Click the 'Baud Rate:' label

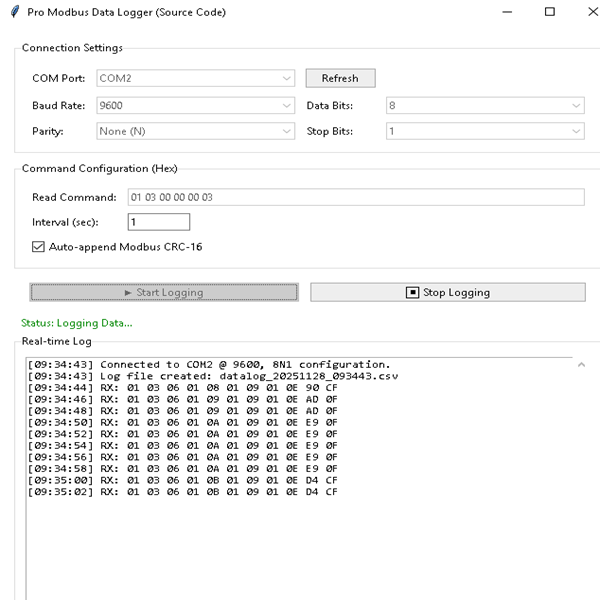(59, 105)
